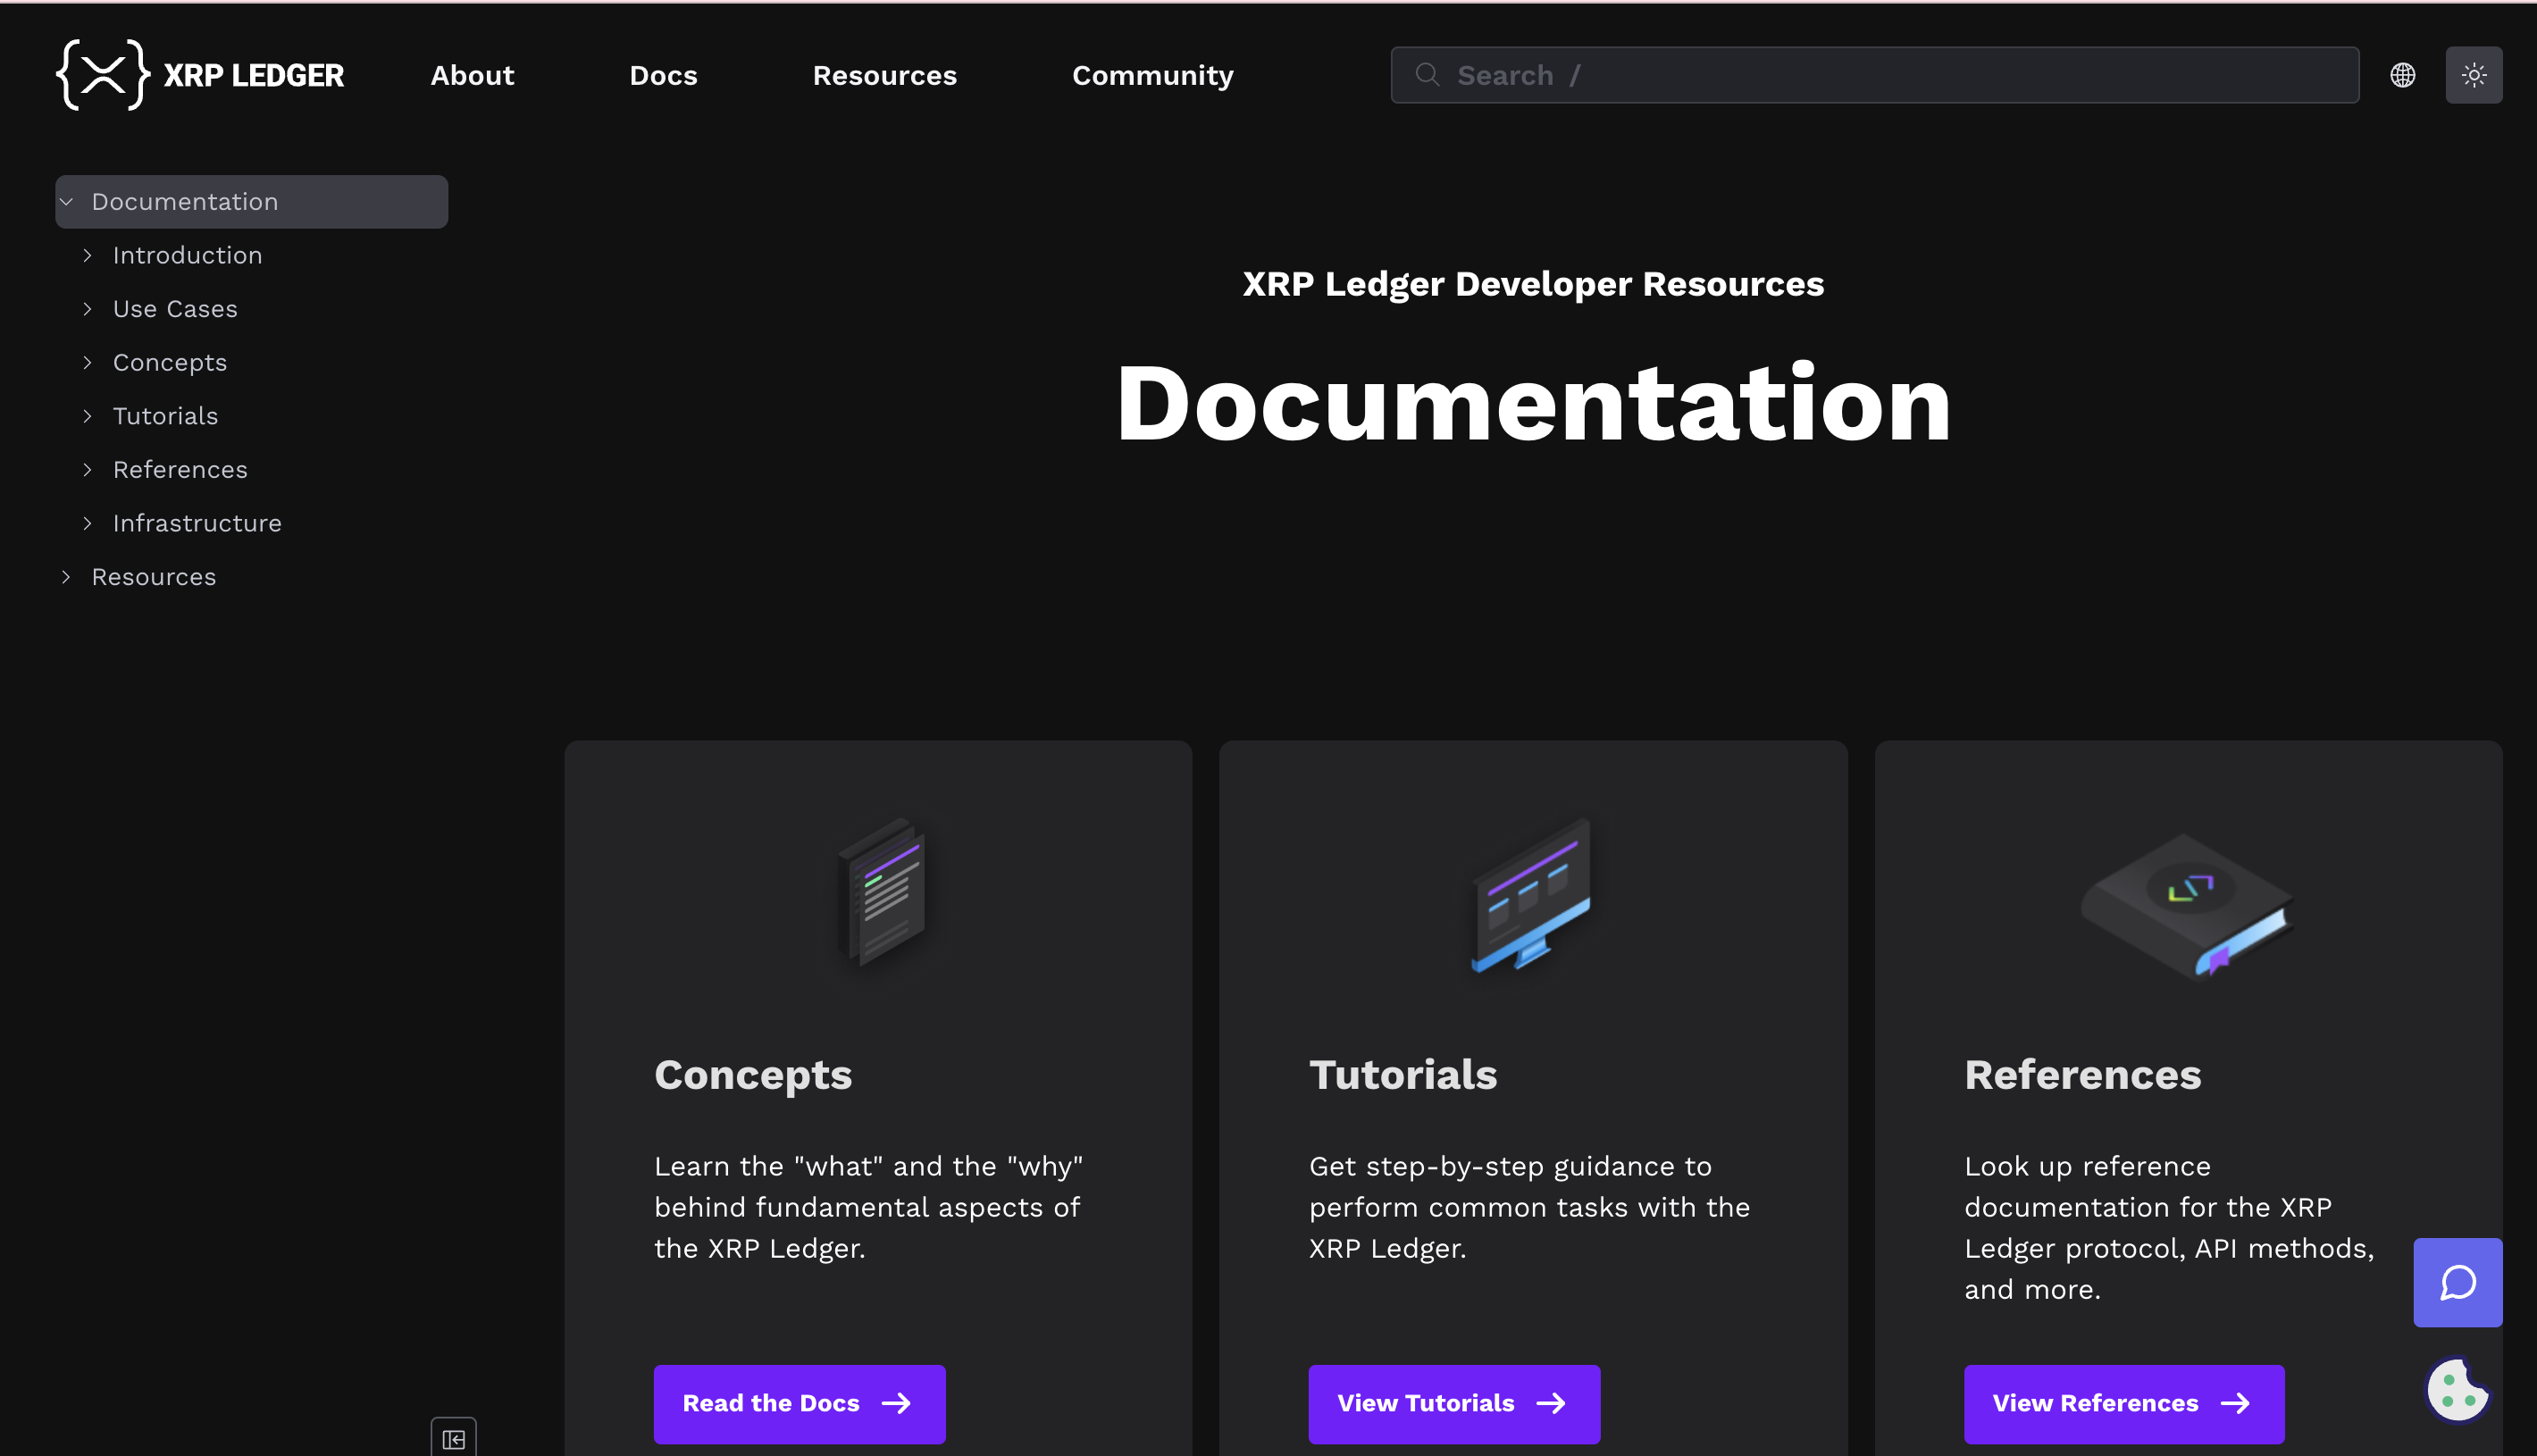Click the View References button

2123,1403
